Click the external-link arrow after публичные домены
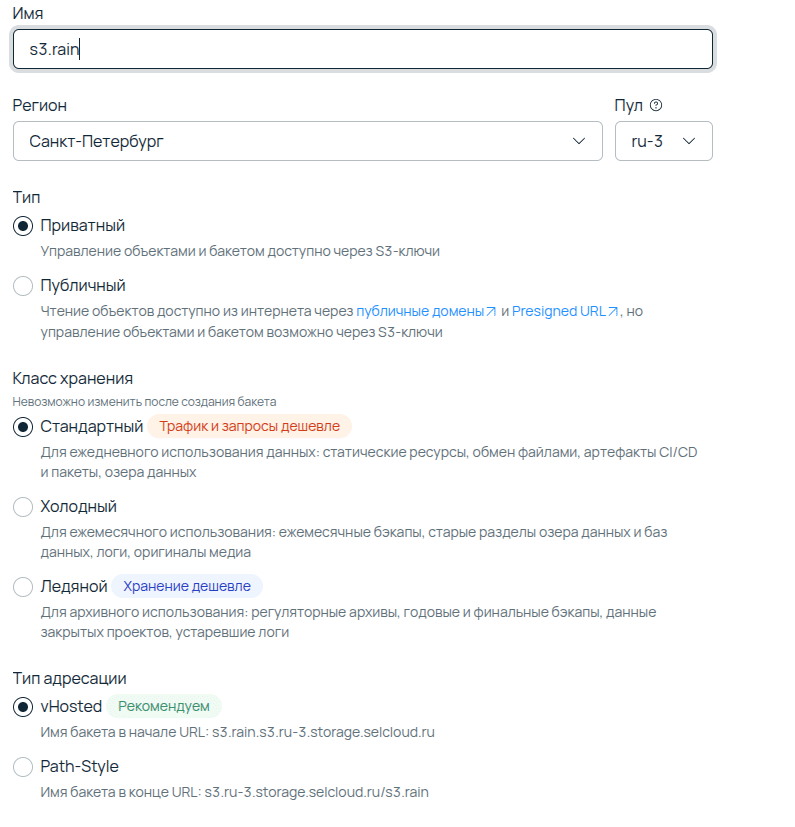This screenshot has width=795, height=827. [491, 312]
